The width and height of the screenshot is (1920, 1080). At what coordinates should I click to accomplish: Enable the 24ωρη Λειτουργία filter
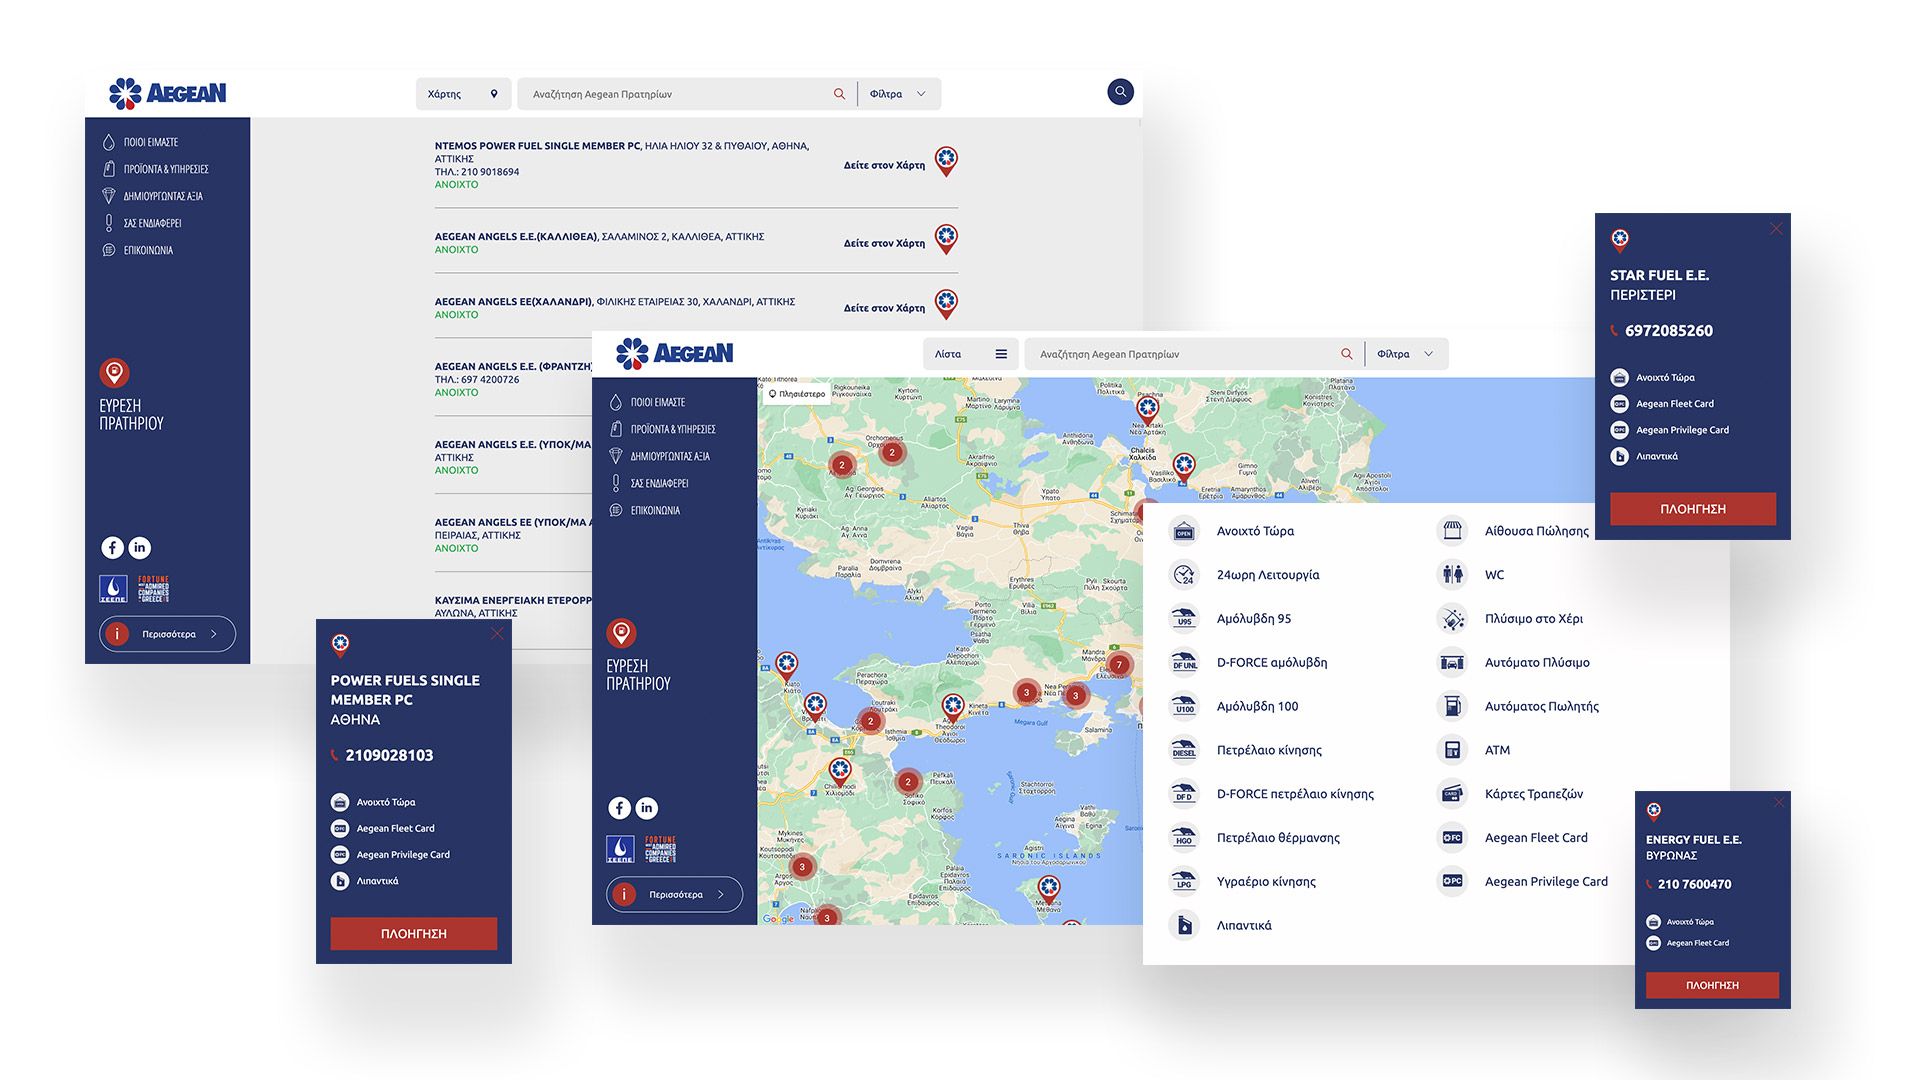(x=1244, y=575)
